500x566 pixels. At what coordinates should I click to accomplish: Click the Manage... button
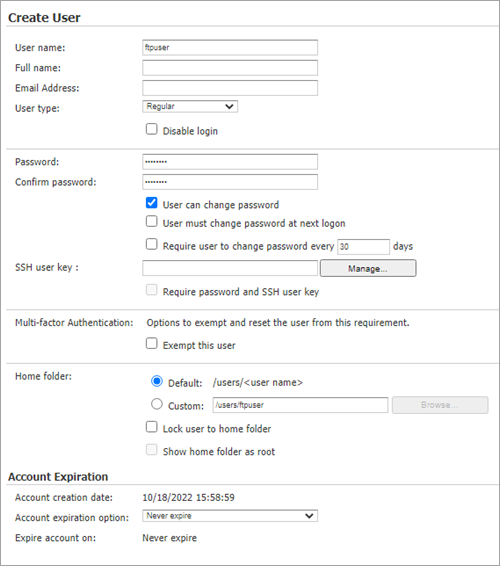(368, 268)
